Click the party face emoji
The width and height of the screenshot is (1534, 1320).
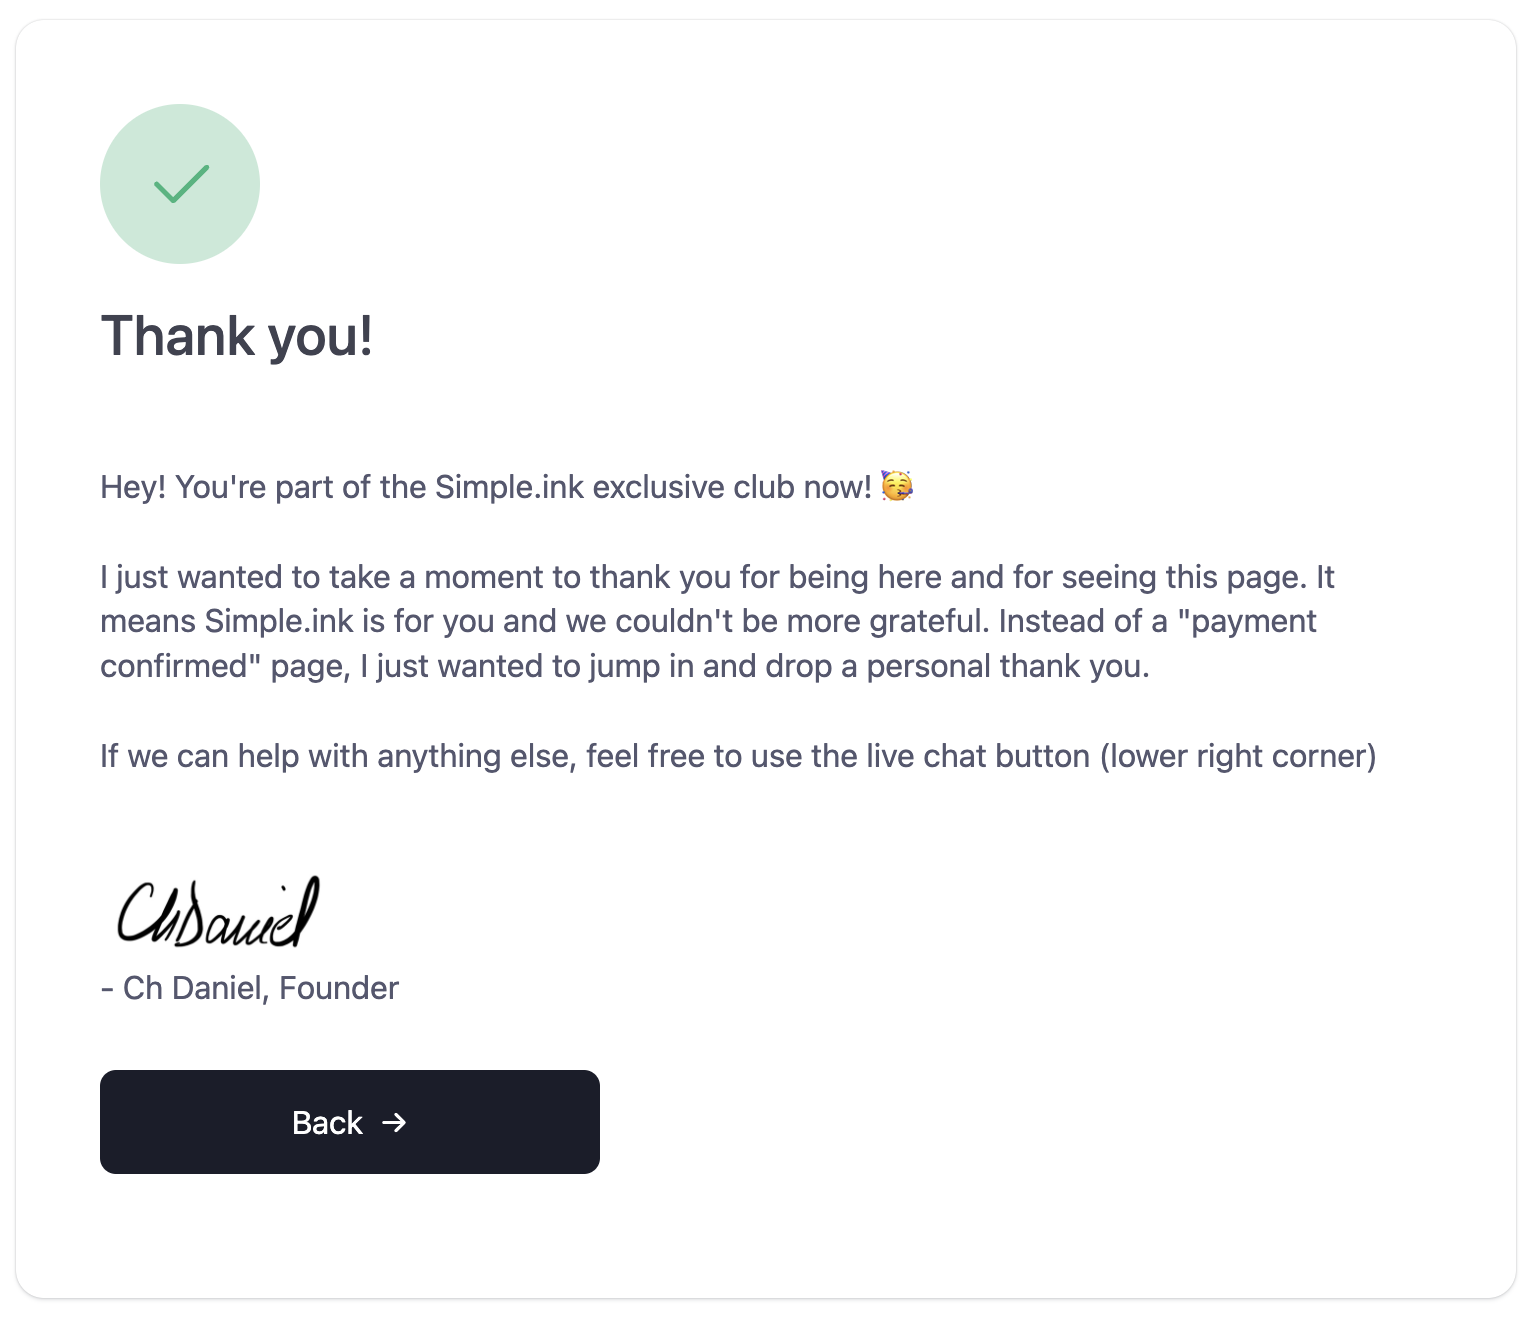pyautogui.click(x=897, y=486)
